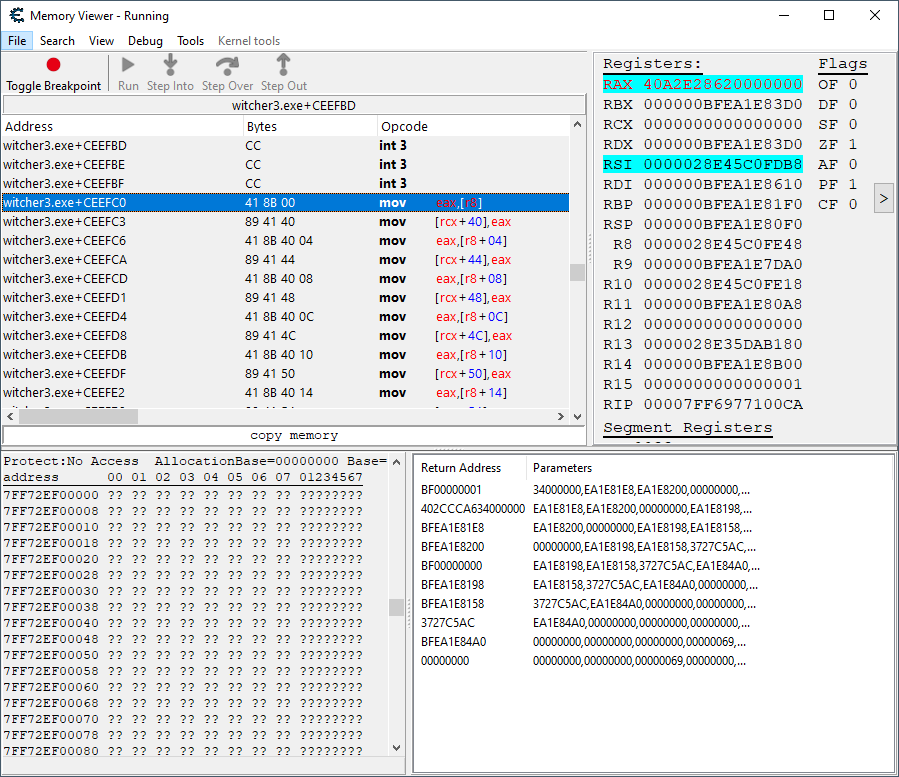The image size is (899, 777).
Task: Toggle the ZF flag value
Action: [852, 144]
